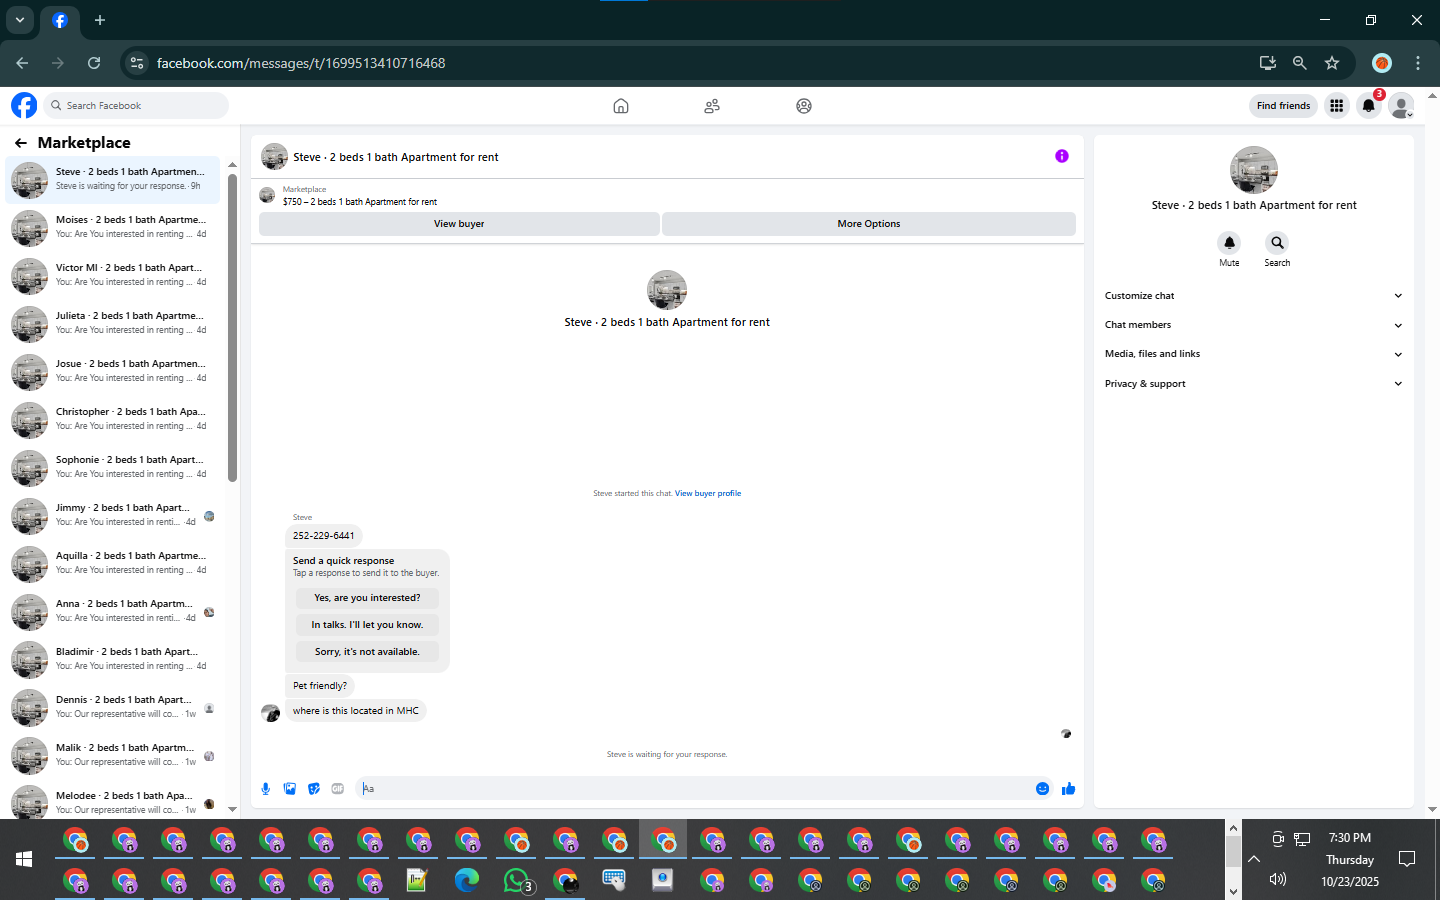Open a new browser tab
The width and height of the screenshot is (1440, 900).
(100, 20)
